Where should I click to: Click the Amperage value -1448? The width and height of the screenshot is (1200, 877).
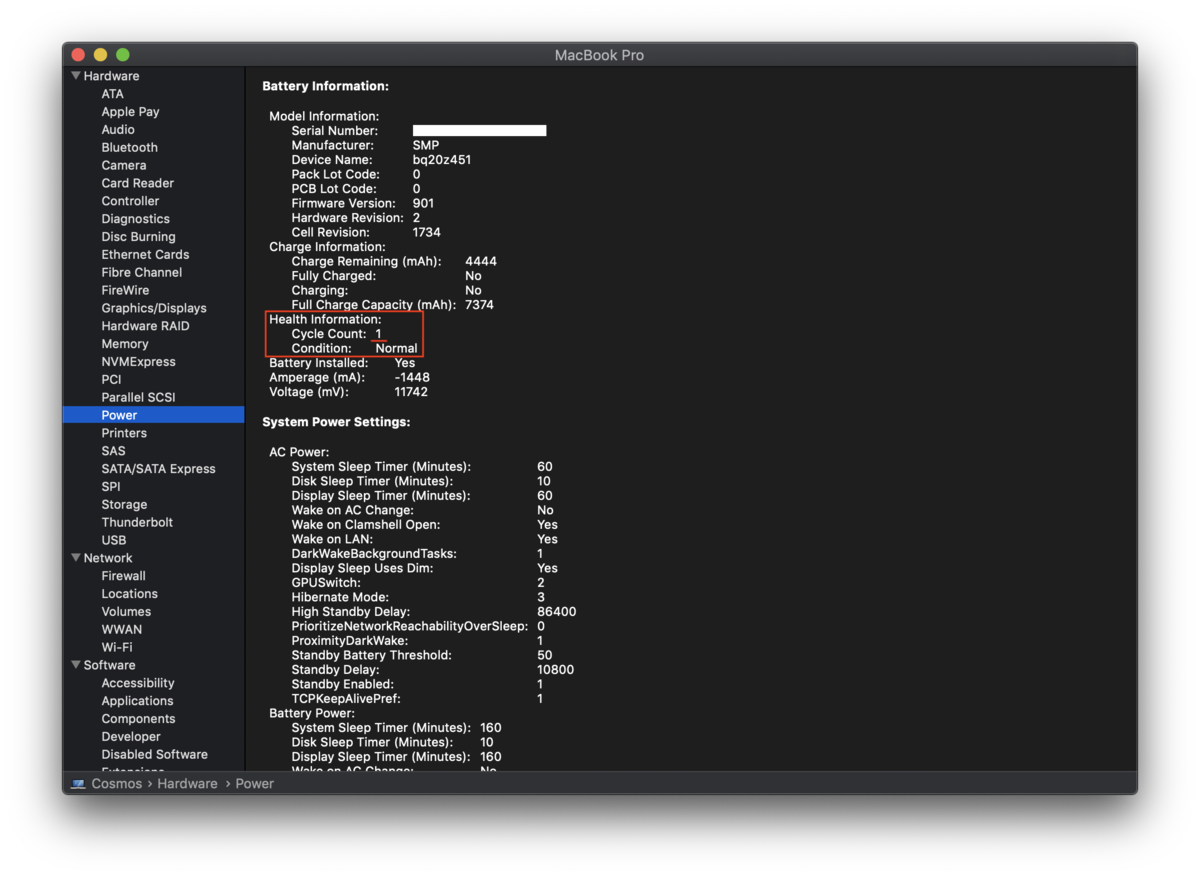(412, 378)
